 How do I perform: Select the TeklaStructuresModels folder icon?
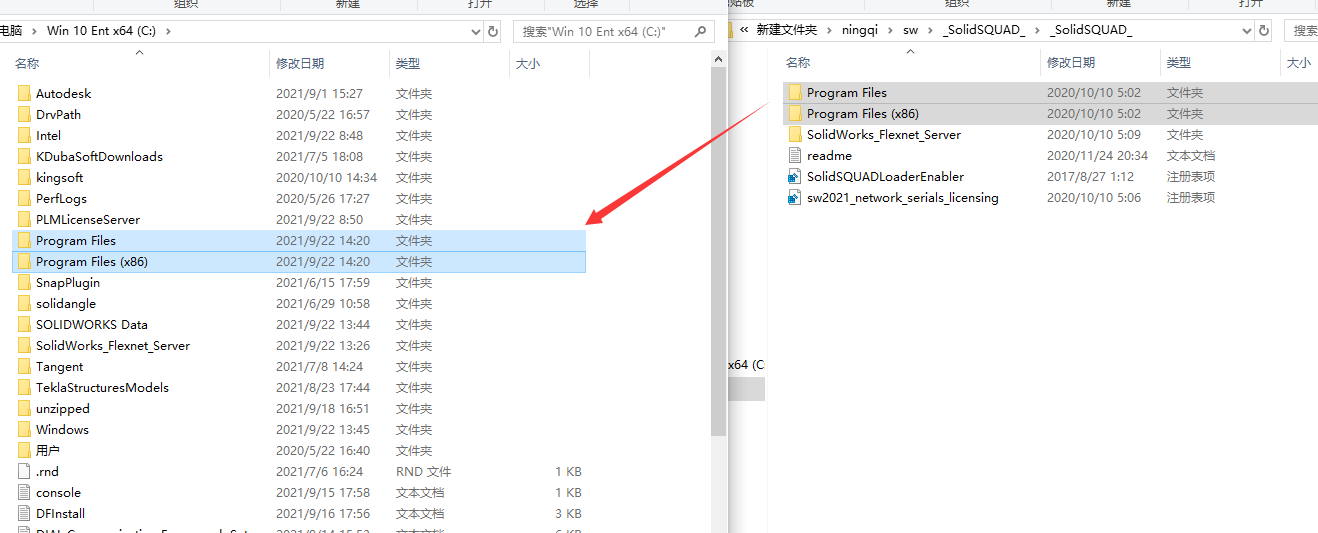tap(24, 388)
